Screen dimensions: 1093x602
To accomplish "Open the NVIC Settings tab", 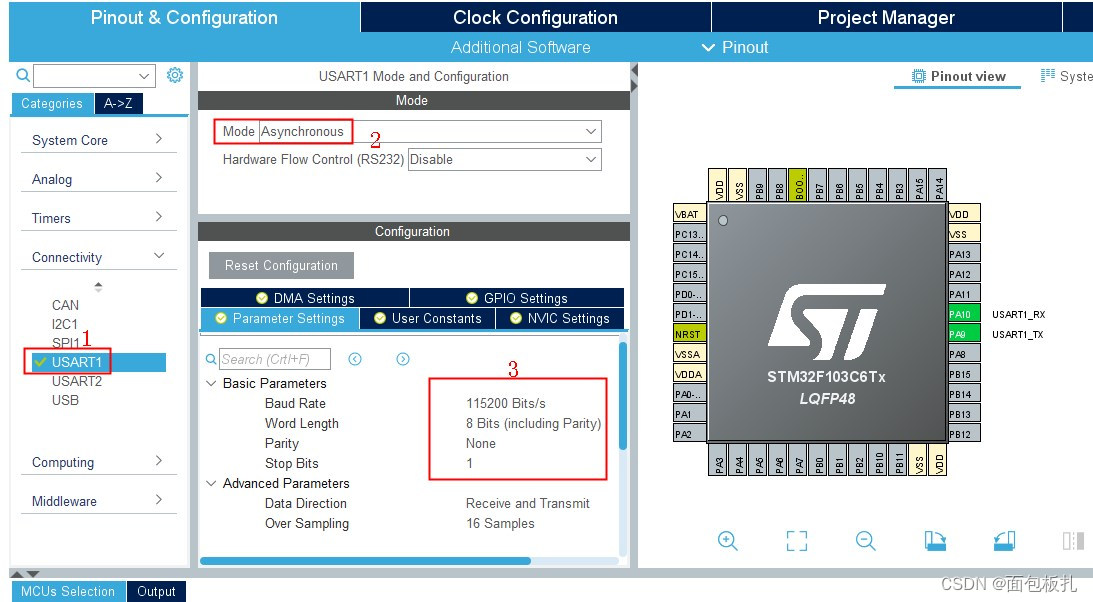I will [560, 318].
